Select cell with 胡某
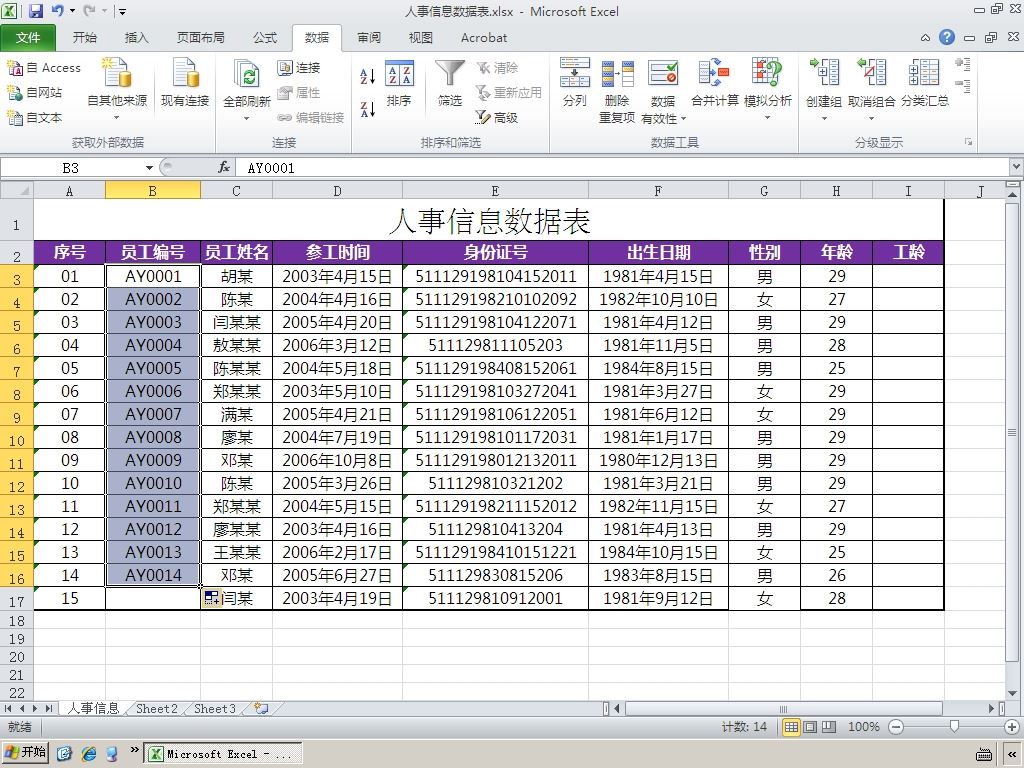The width and height of the screenshot is (1024, 768). [236, 276]
